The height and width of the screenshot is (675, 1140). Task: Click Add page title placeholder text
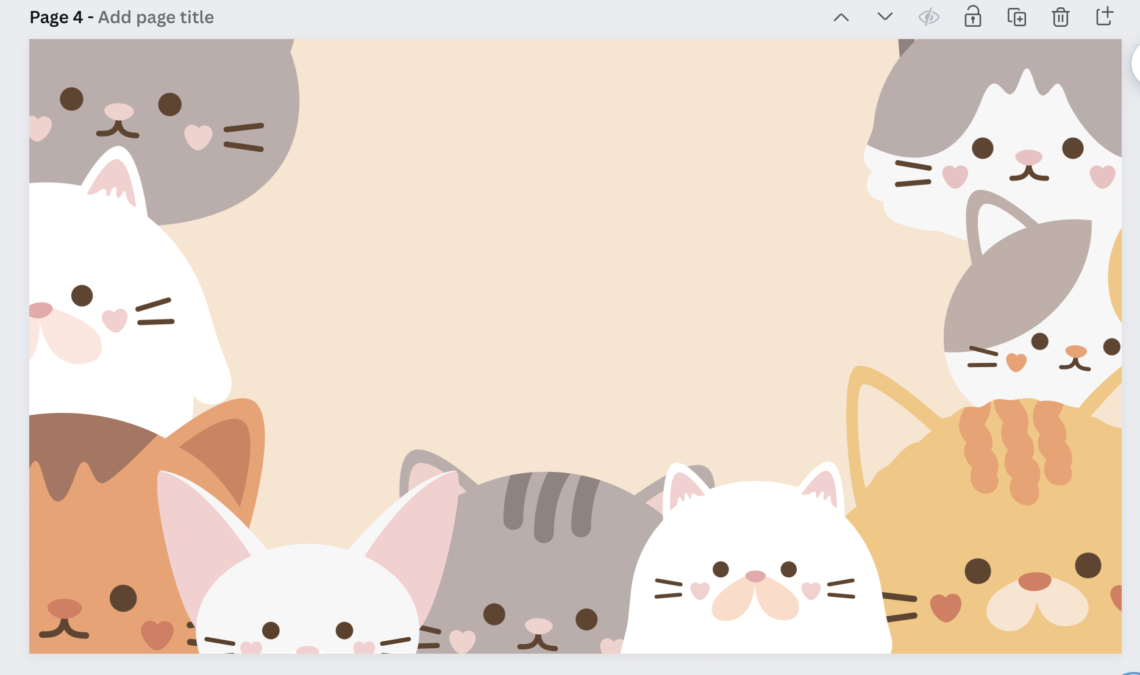point(156,16)
